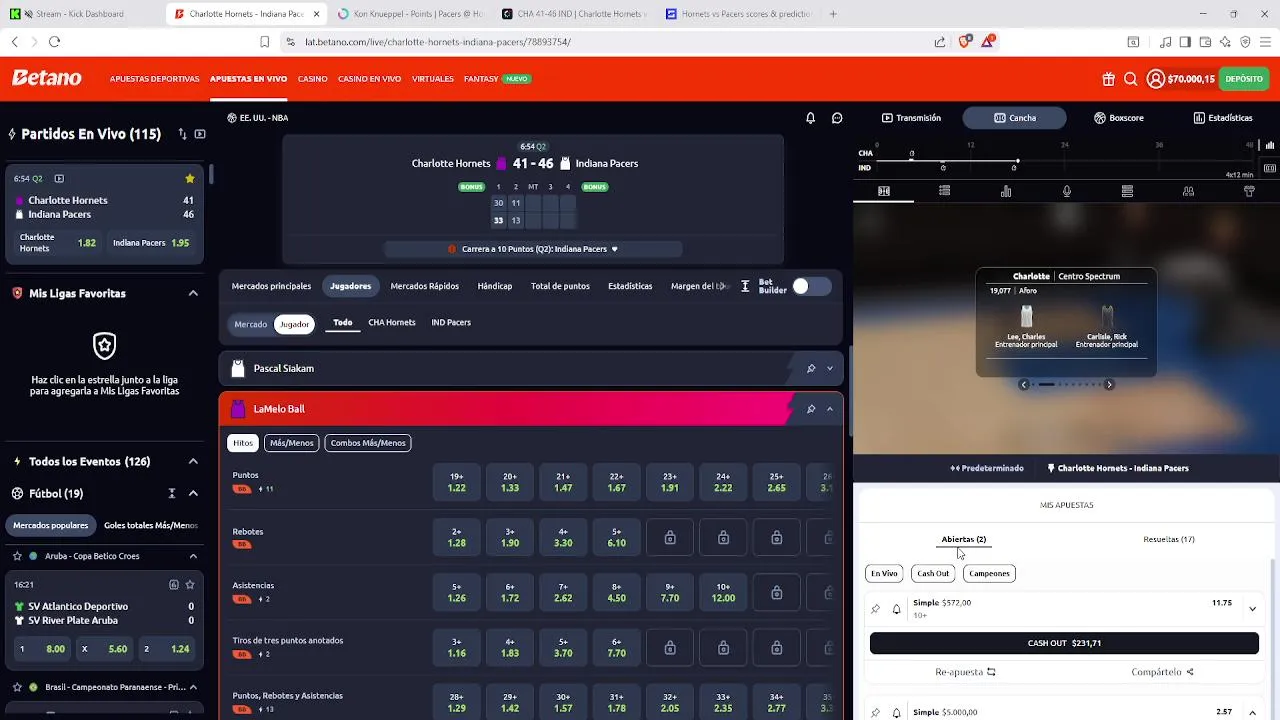Select the Más/Menos filter for LaMelo Ball
Viewport: 1280px width, 720px height.
tap(291, 443)
